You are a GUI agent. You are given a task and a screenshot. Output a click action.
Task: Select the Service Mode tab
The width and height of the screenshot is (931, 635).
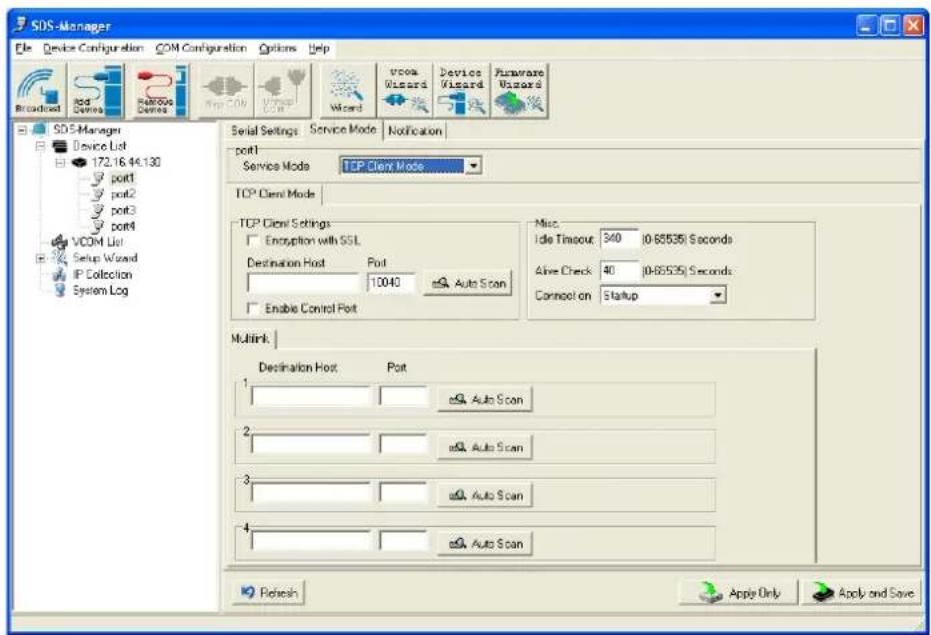click(x=343, y=129)
